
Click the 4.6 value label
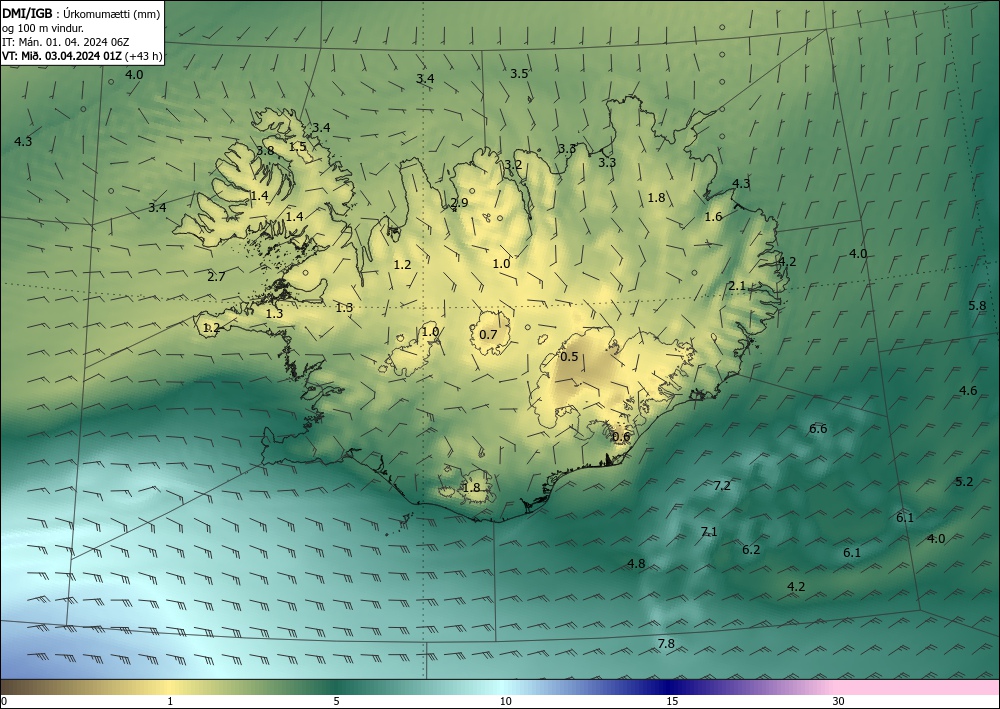pos(968,391)
